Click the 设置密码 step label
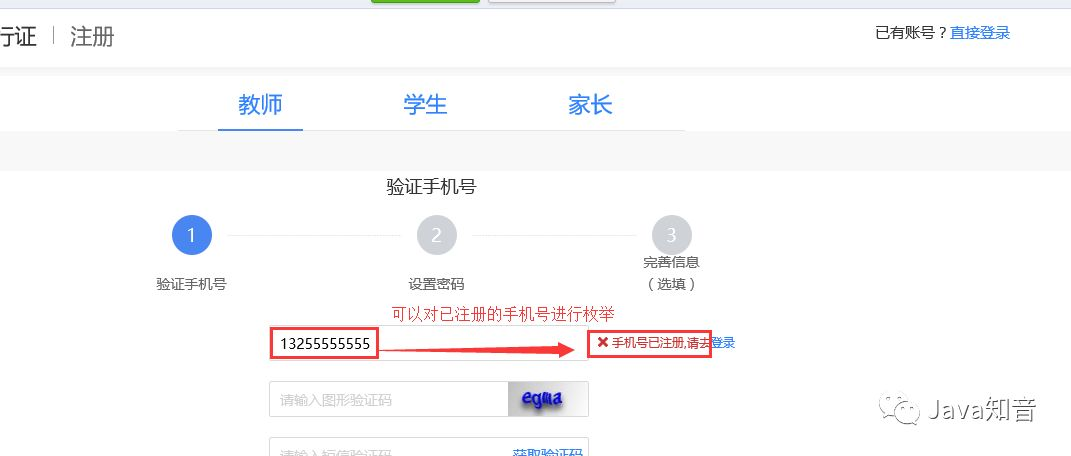1071x456 pixels. pos(436,285)
